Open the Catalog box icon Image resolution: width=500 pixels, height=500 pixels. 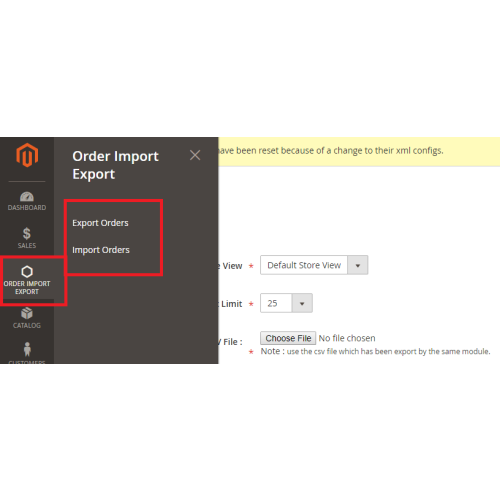(27, 313)
